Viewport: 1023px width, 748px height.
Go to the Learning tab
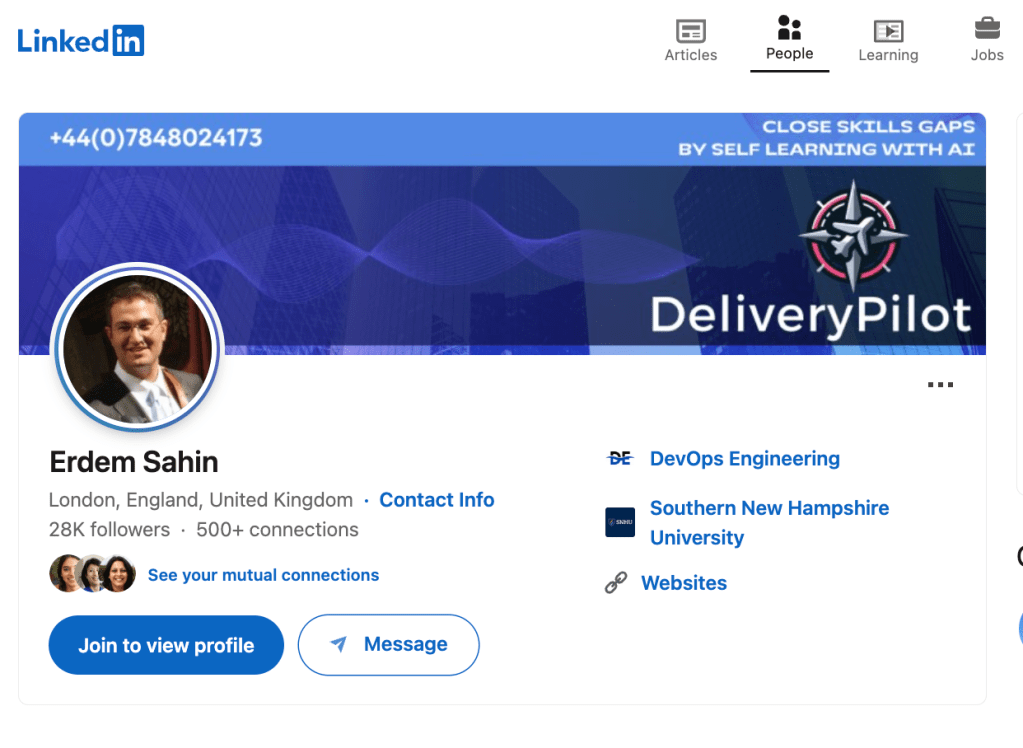888,40
